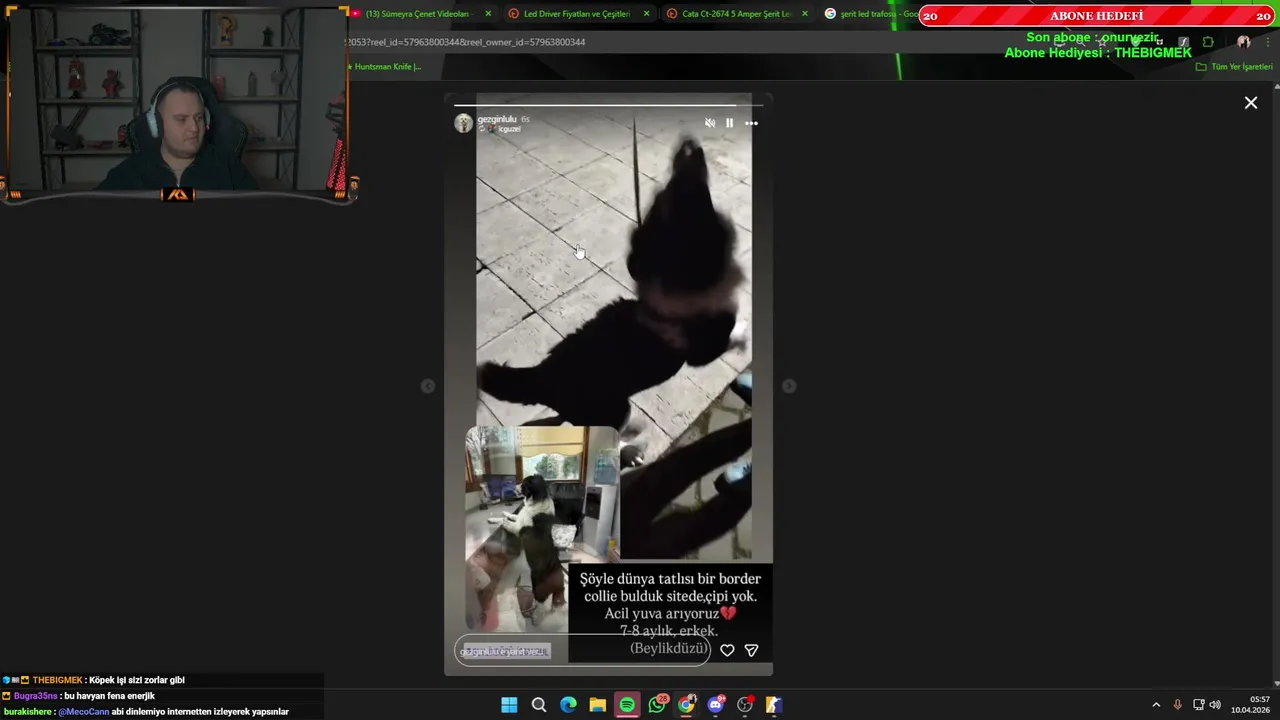Open Tüm Yer İşaretleri bookmarks folder

click(1234, 67)
